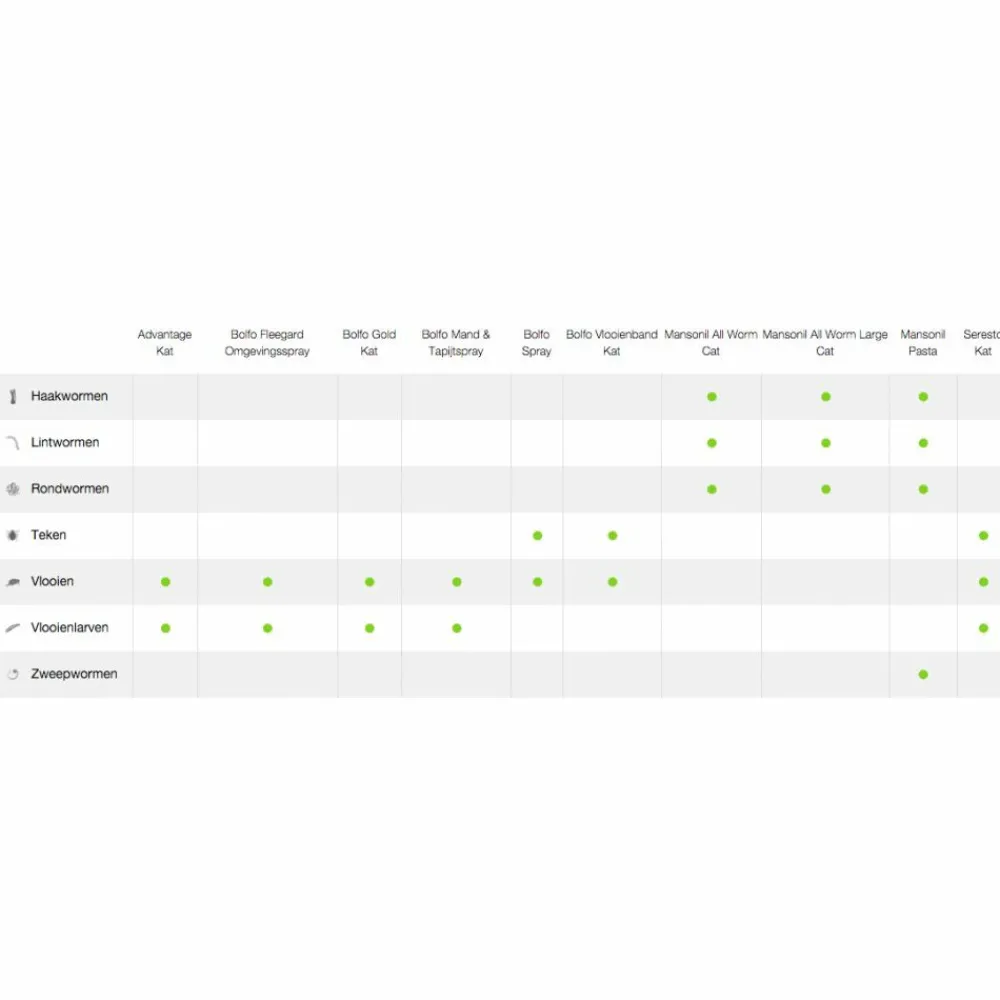Click the Haakwormen hookworm icon
Image resolution: width=1000 pixels, height=1000 pixels.
click(13, 397)
